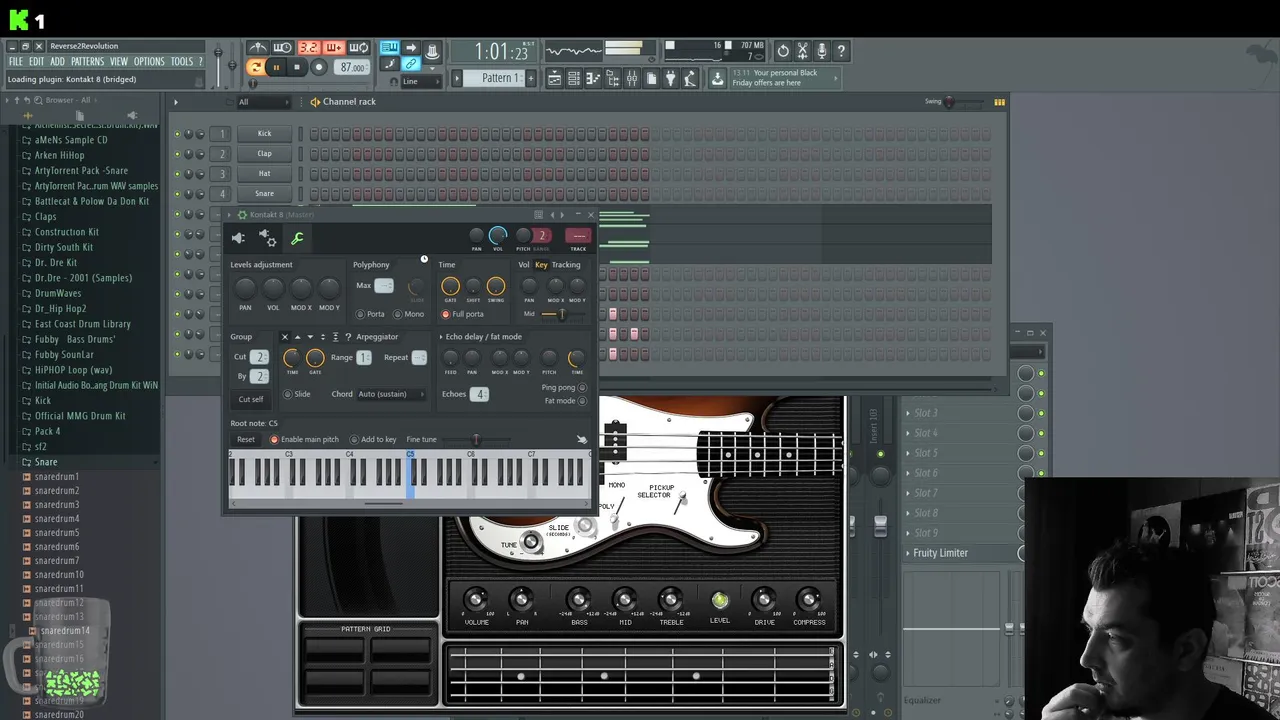Viewport: 1280px width, 720px height.
Task: Open Kontakt 8 window options arrow menu
Action: (x=229, y=215)
